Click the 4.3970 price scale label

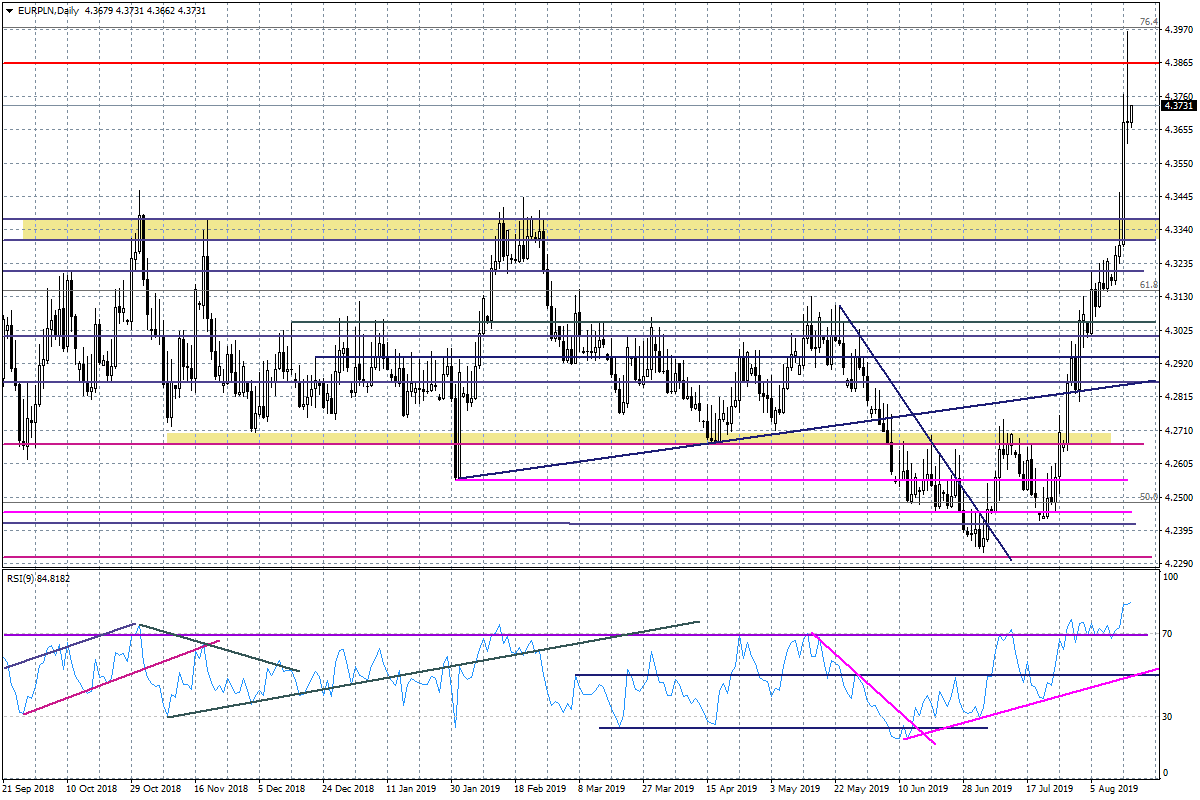point(1178,30)
